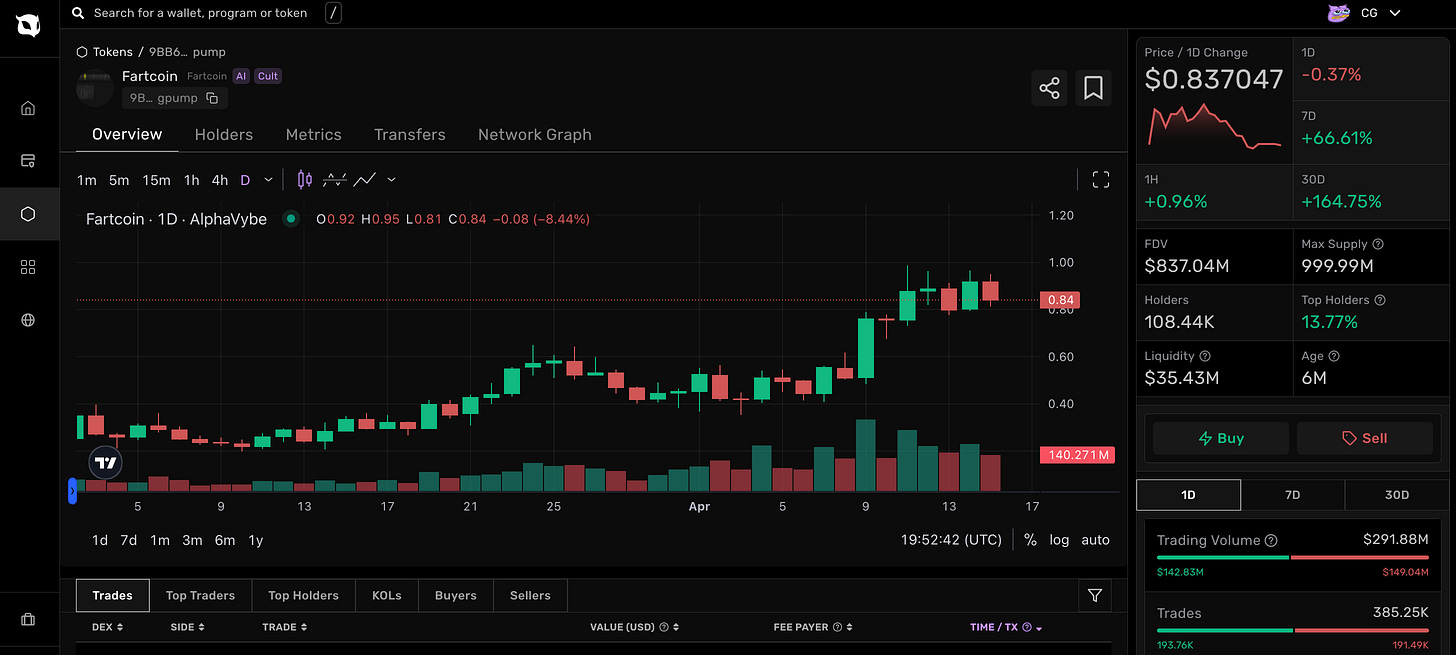This screenshot has width=1456, height=655.
Task: Set chart range to 6m
Action: tap(225, 540)
